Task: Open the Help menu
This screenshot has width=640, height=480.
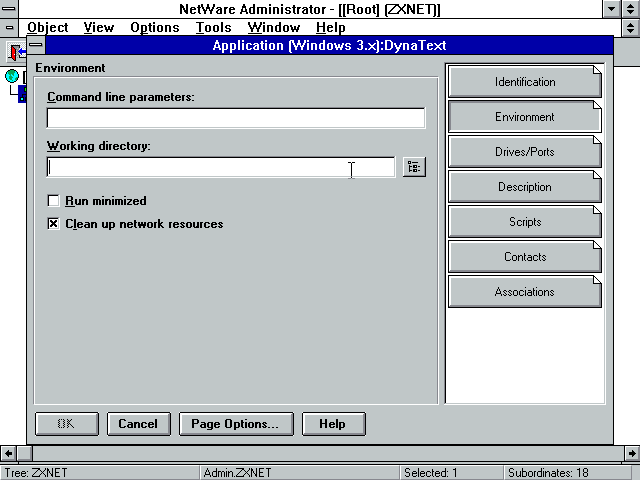Action: tap(331, 27)
